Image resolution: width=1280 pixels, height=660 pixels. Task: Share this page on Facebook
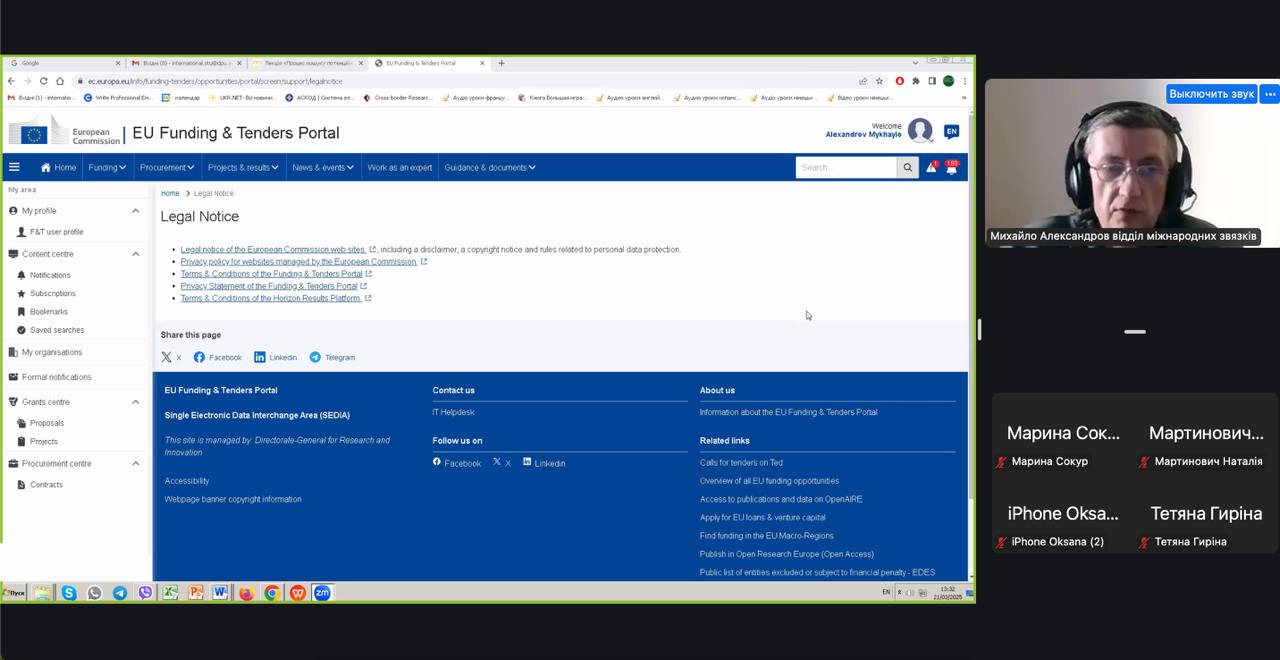pyautogui.click(x=217, y=357)
